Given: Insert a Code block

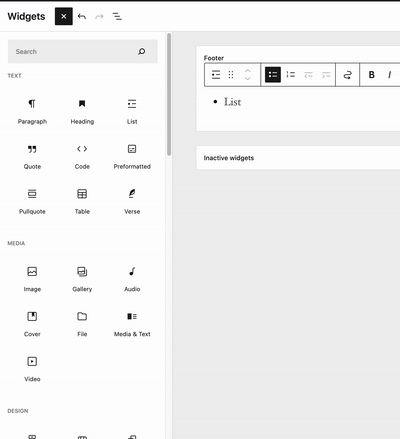Looking at the screenshot, I should point(82,157).
